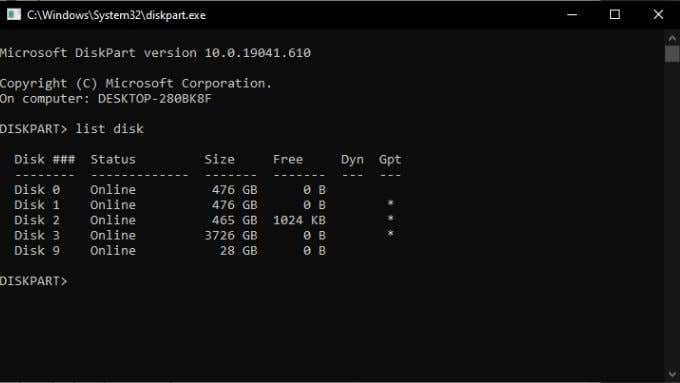Click the Disk 9 row with 28 GB
The image size is (680, 383).
(x=170, y=250)
